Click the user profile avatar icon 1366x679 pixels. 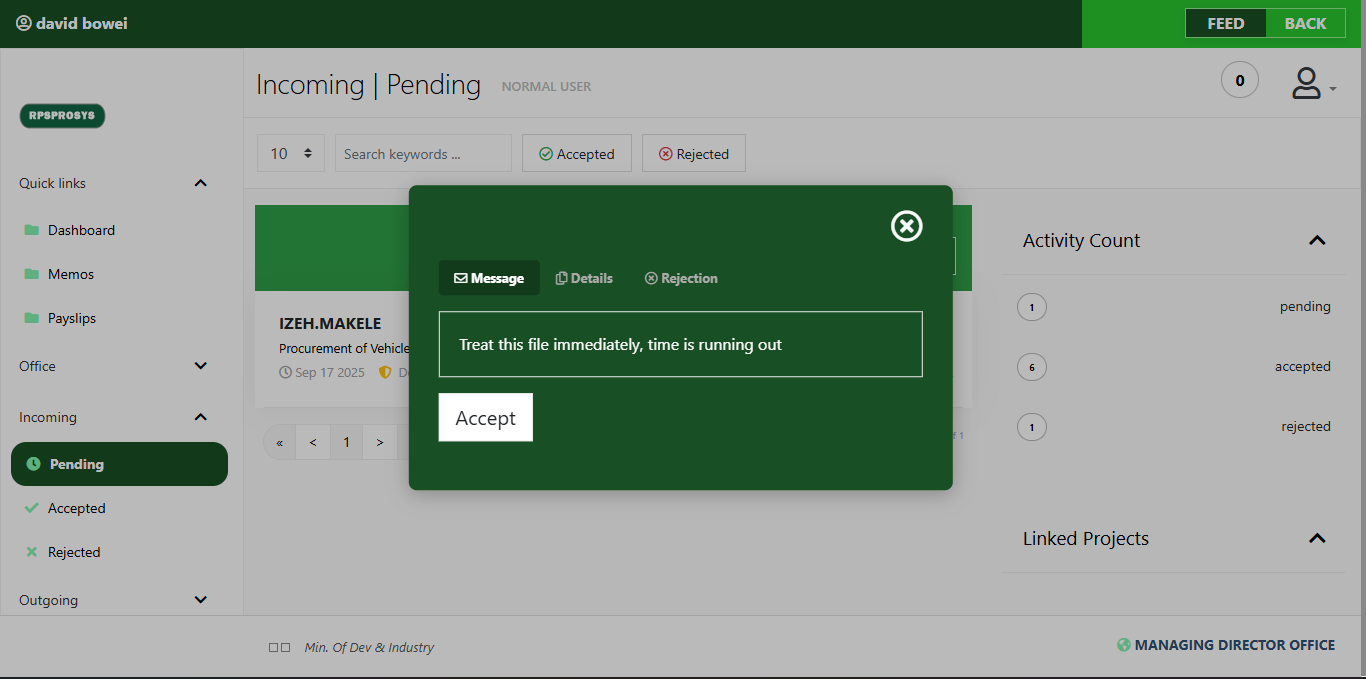point(1307,83)
